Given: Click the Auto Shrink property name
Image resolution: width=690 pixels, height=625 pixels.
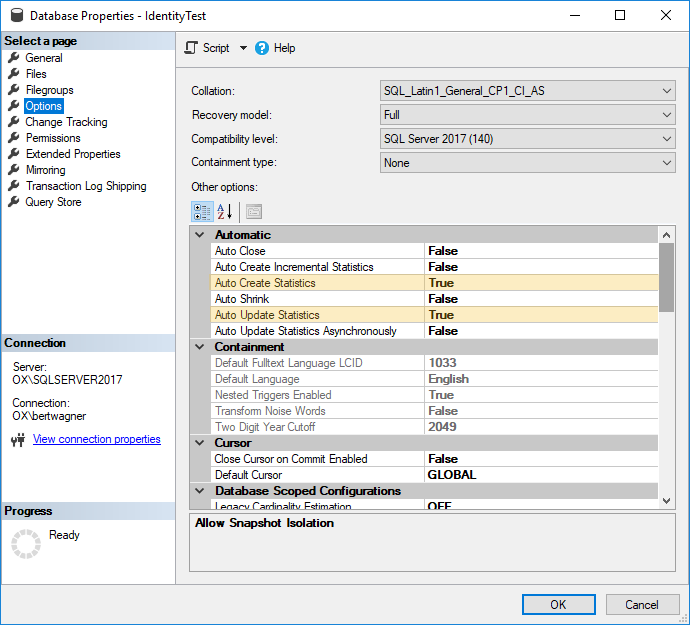Looking at the screenshot, I should [x=242, y=299].
